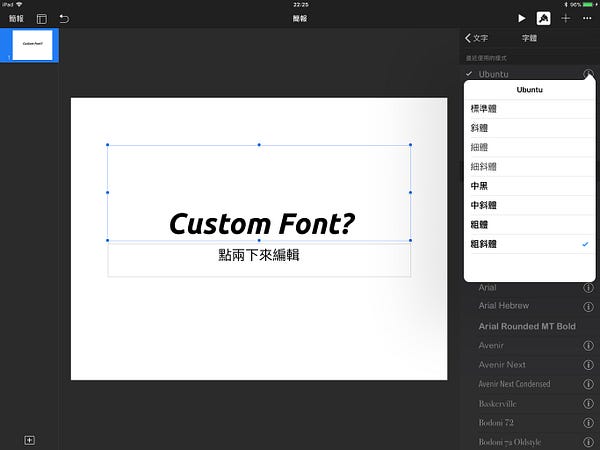Go back to the 文字 panel
This screenshot has width=600, height=450.
(x=476, y=38)
